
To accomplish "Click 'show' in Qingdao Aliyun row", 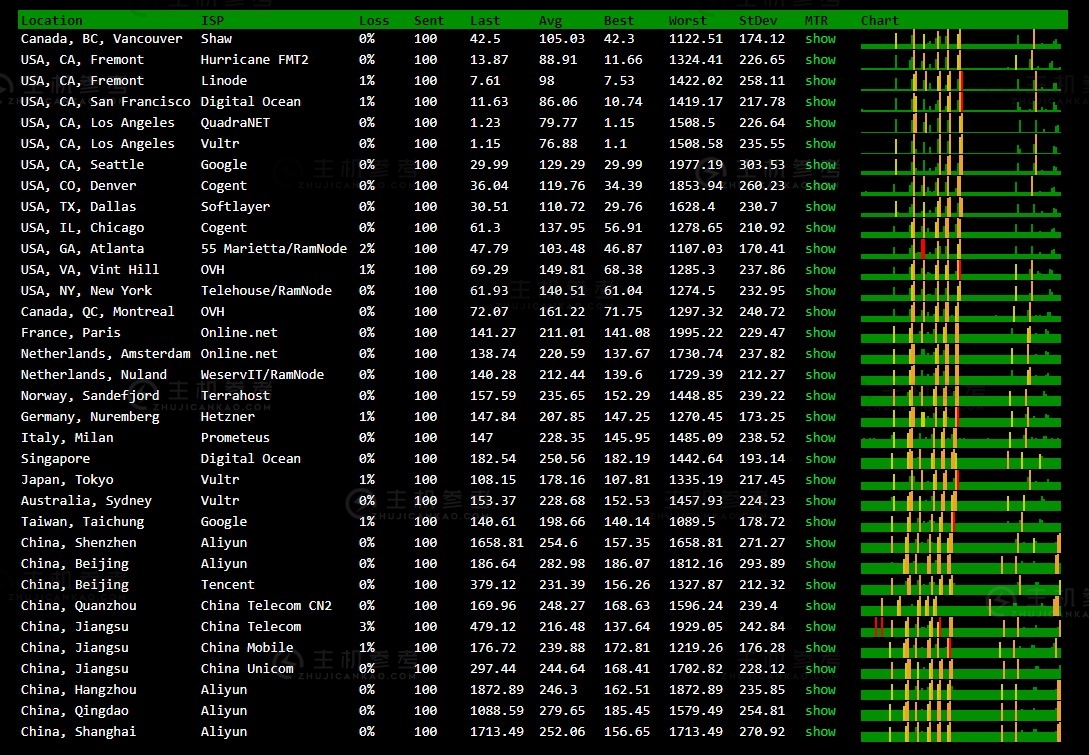I will [x=820, y=711].
